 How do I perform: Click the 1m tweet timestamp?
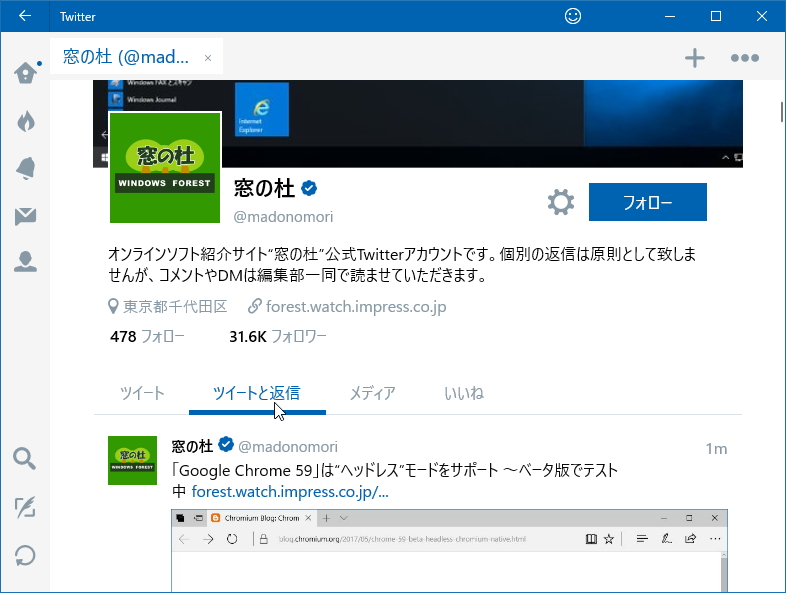(716, 449)
